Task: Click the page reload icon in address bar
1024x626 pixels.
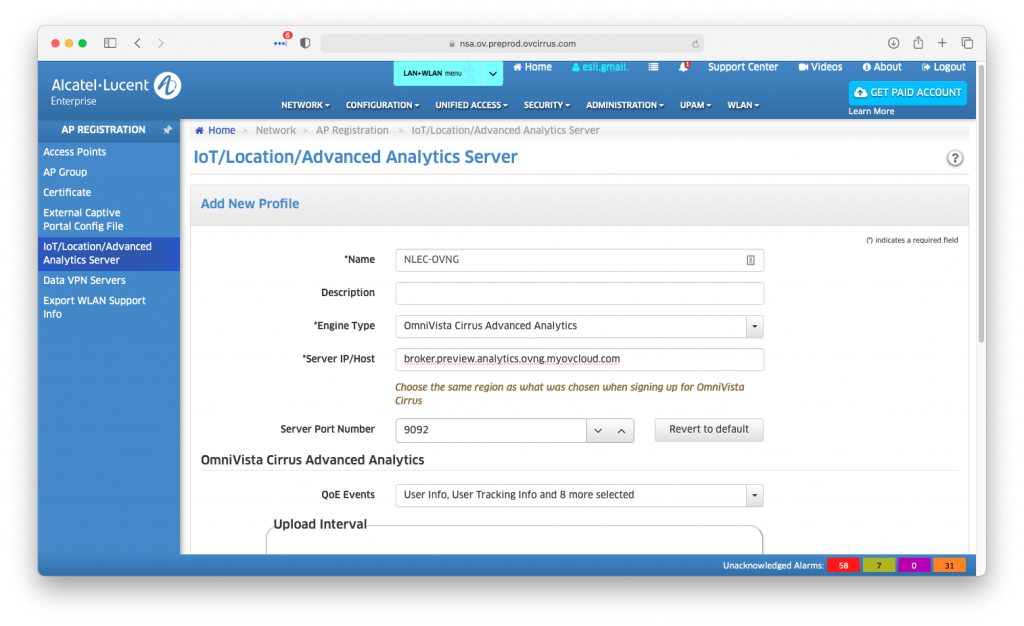Action: coord(695,44)
